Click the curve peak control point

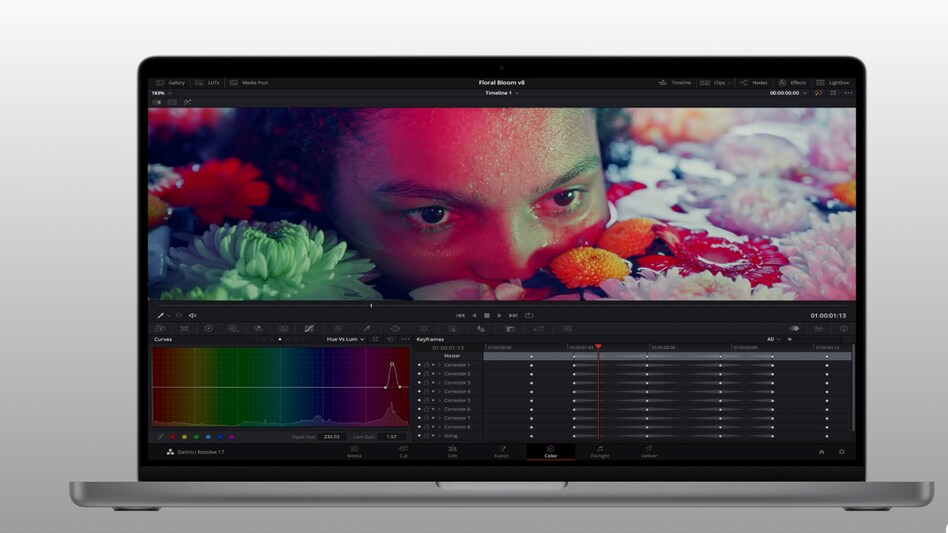392,364
